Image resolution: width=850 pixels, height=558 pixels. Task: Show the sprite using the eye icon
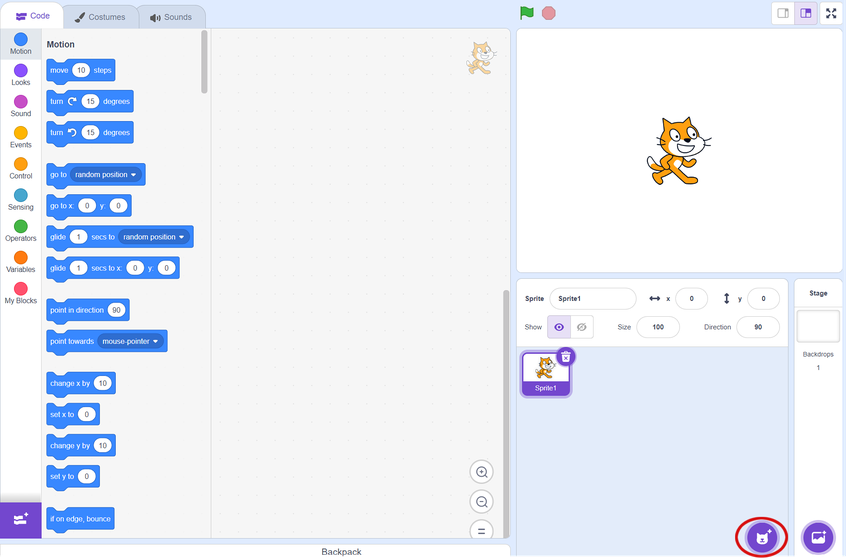click(x=561, y=329)
